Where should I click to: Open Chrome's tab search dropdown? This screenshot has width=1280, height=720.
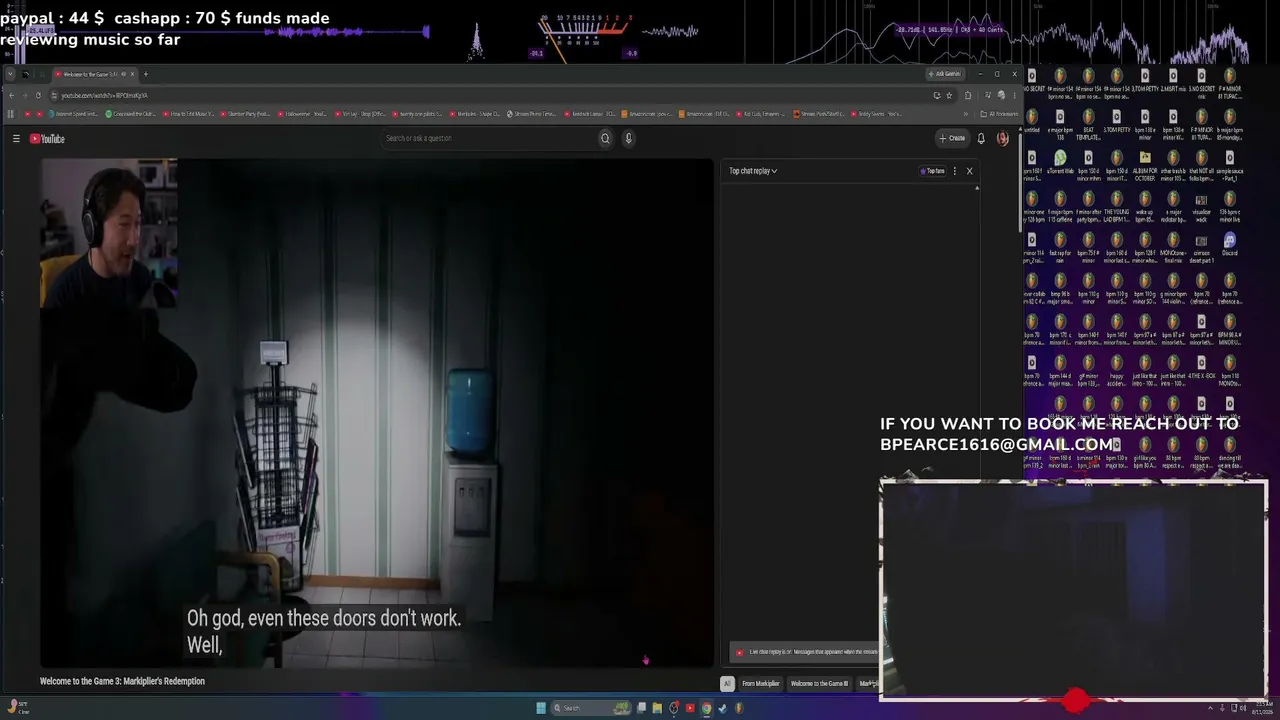click(11, 74)
